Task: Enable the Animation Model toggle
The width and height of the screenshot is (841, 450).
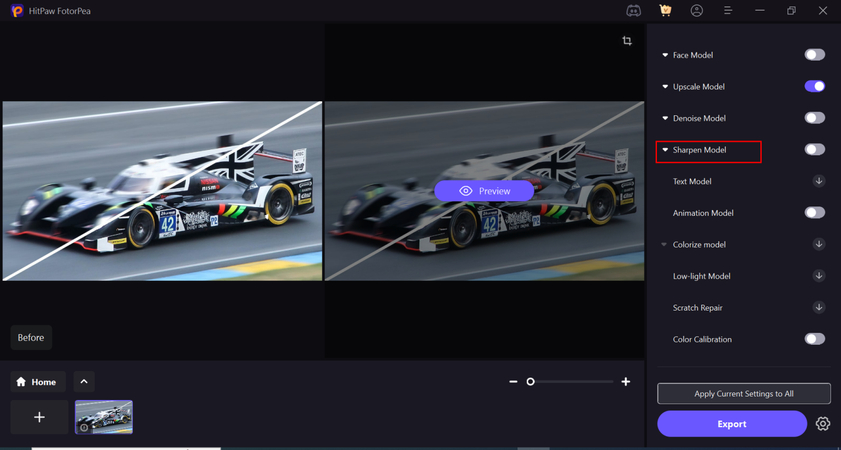Action: [814, 213]
